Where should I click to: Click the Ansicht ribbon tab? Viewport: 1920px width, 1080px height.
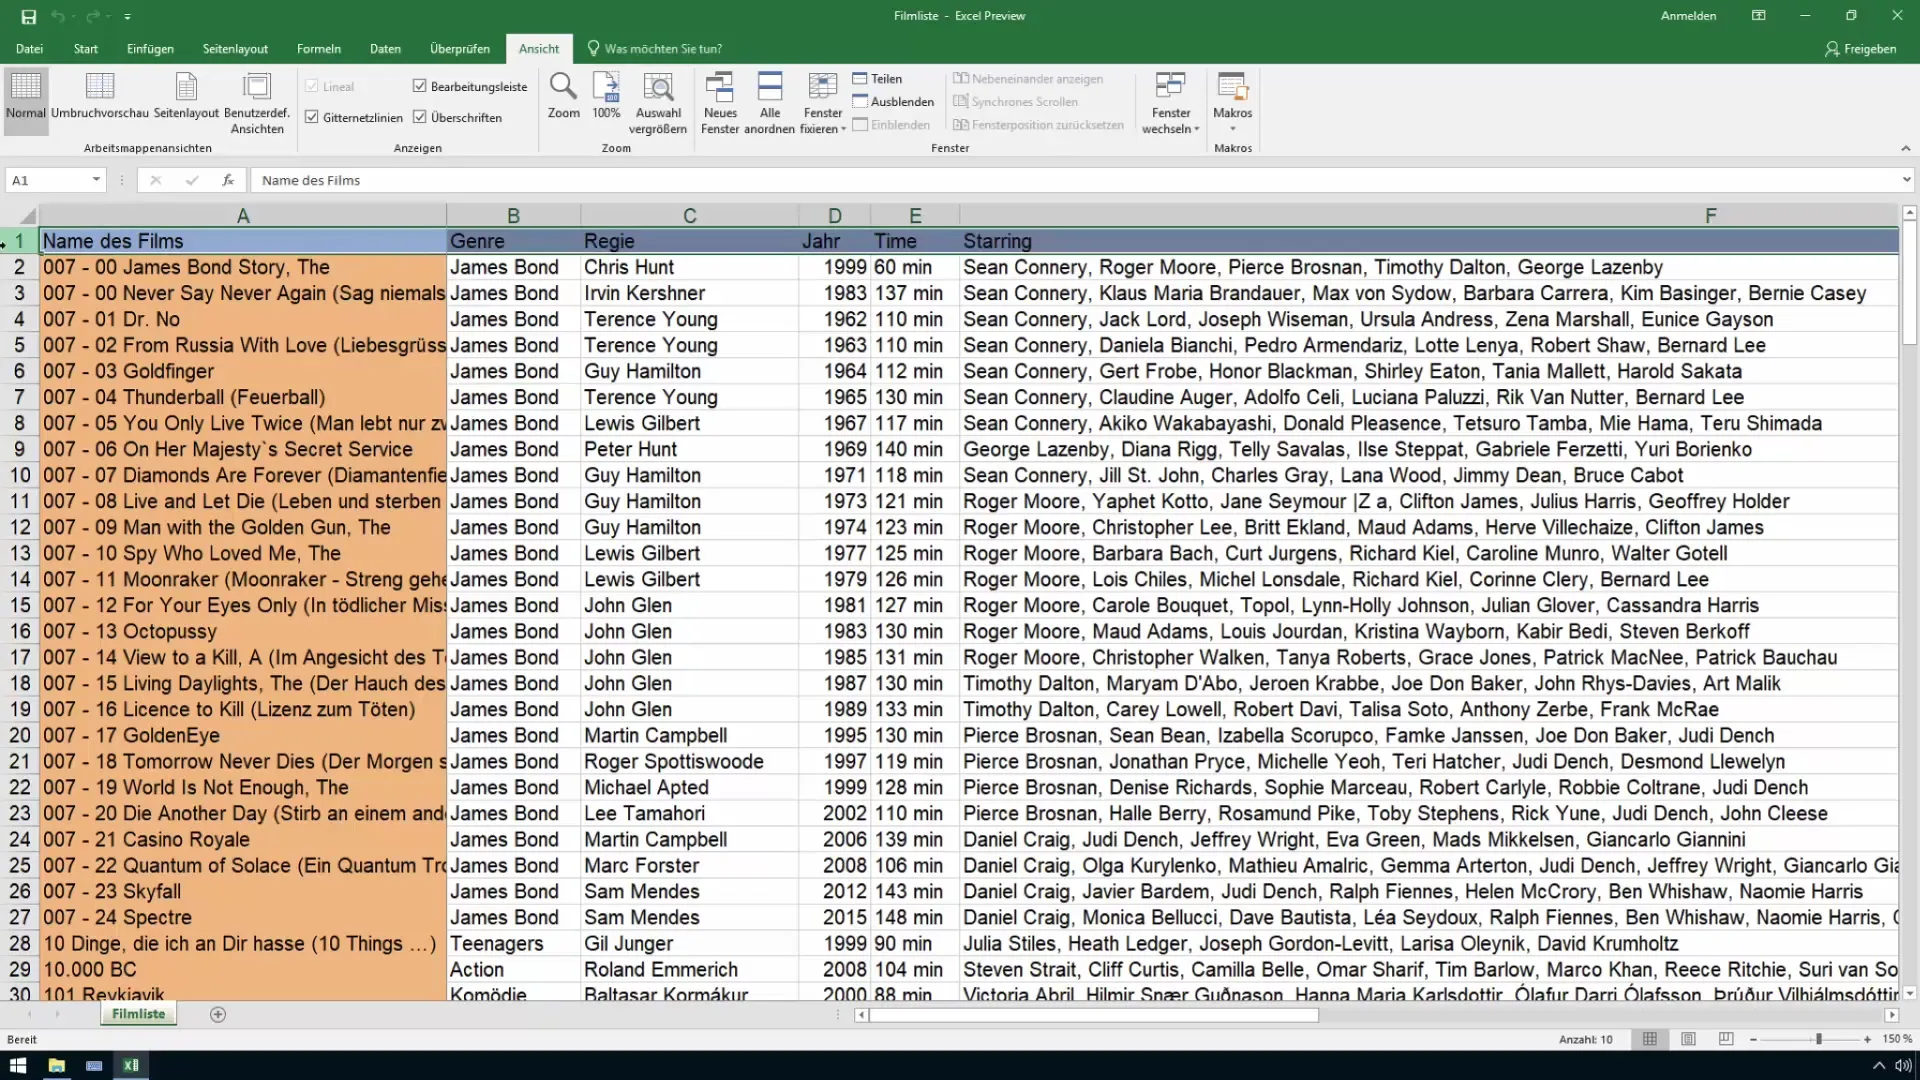[538, 49]
